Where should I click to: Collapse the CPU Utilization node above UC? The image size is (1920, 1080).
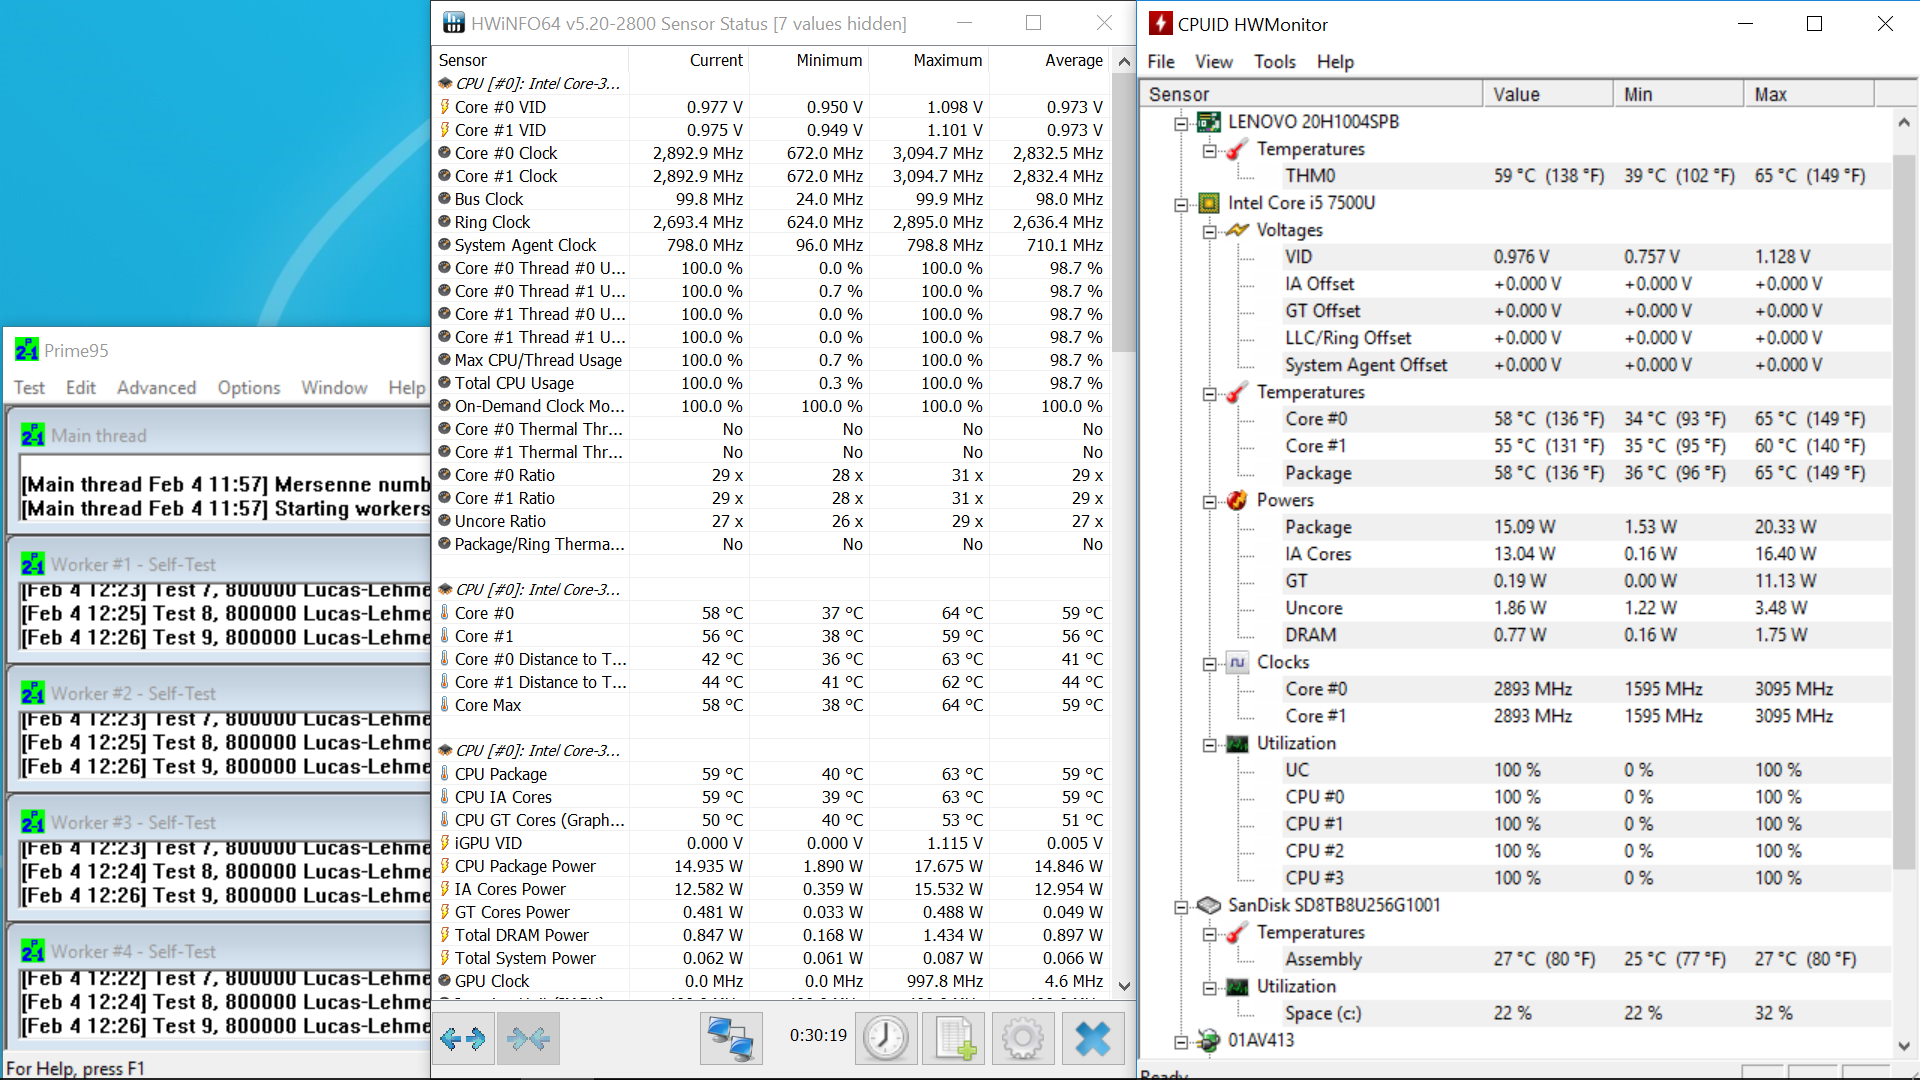click(1210, 744)
